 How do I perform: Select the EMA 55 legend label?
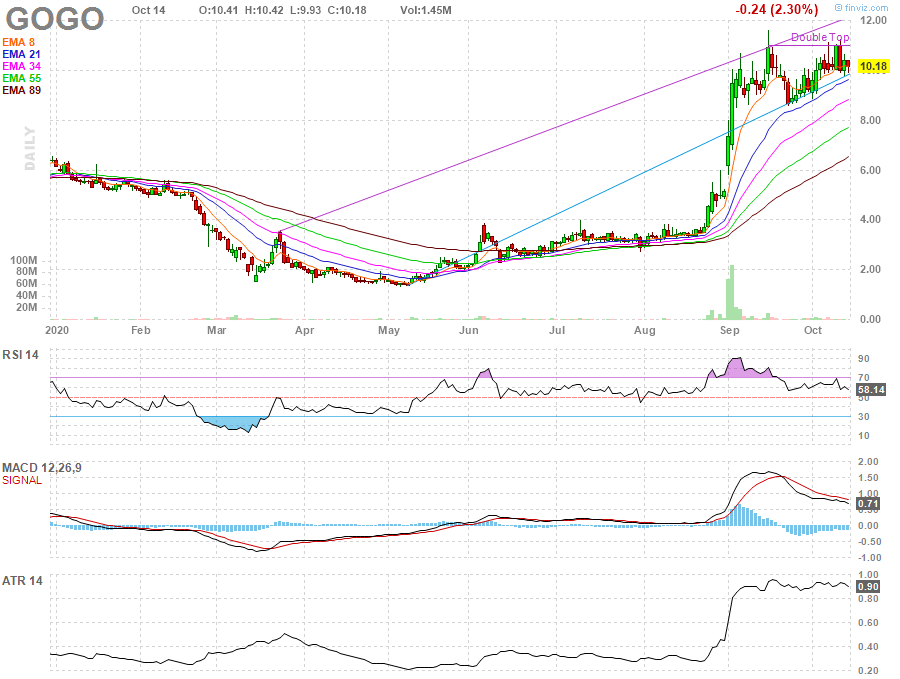(x=21, y=78)
